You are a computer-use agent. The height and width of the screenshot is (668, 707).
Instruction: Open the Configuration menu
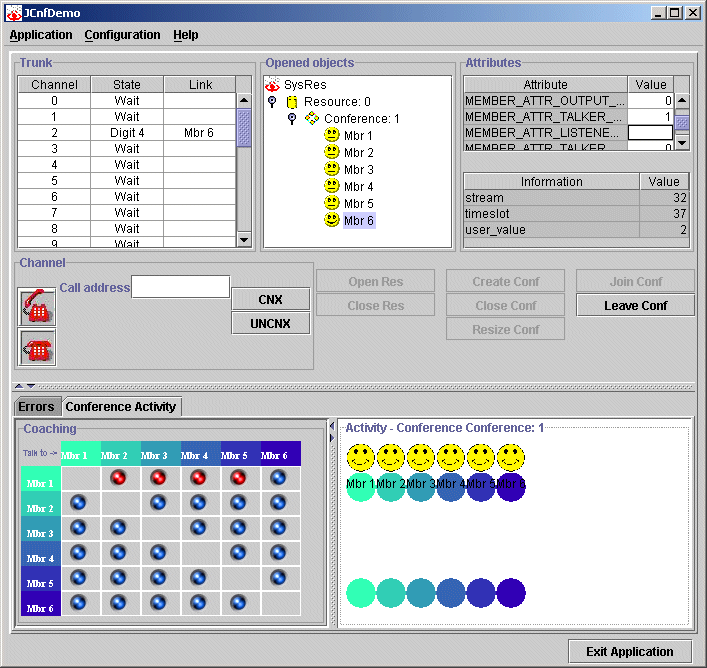122,35
